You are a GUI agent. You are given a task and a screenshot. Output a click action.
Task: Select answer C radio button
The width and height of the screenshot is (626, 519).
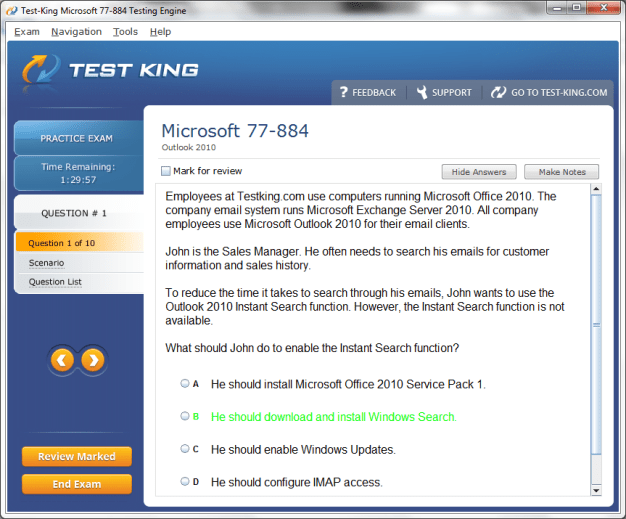pyautogui.click(x=184, y=449)
